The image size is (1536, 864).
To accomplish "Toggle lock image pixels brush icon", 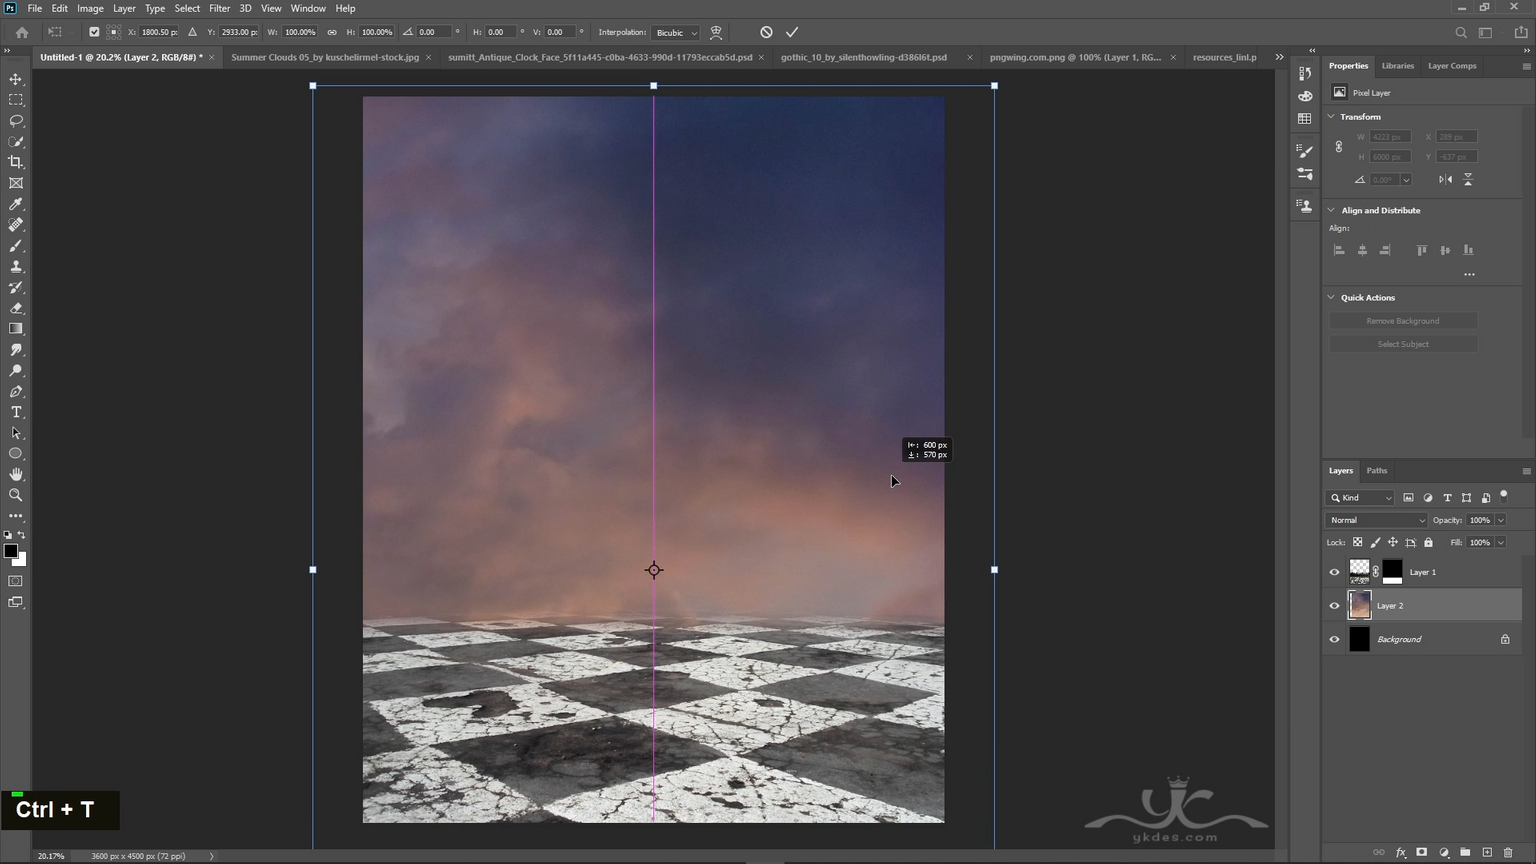I will [1375, 542].
